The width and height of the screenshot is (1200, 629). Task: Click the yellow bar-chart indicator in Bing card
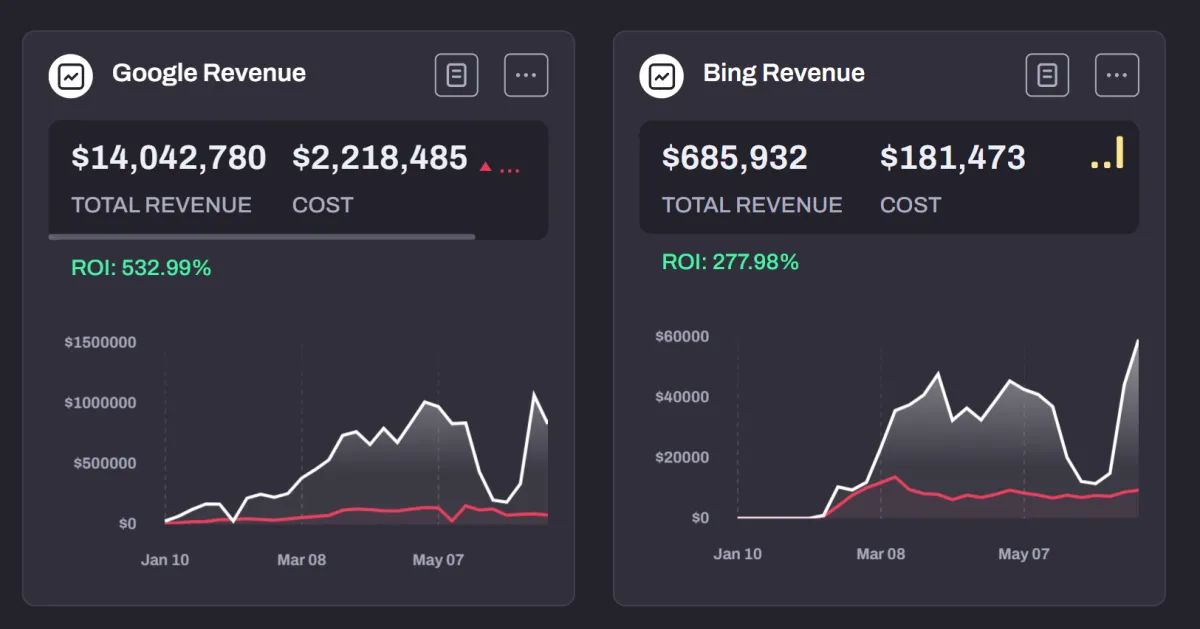pos(1107,153)
